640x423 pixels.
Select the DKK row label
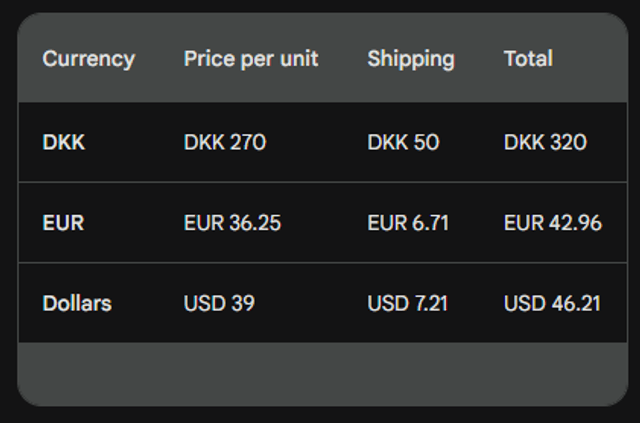64,142
